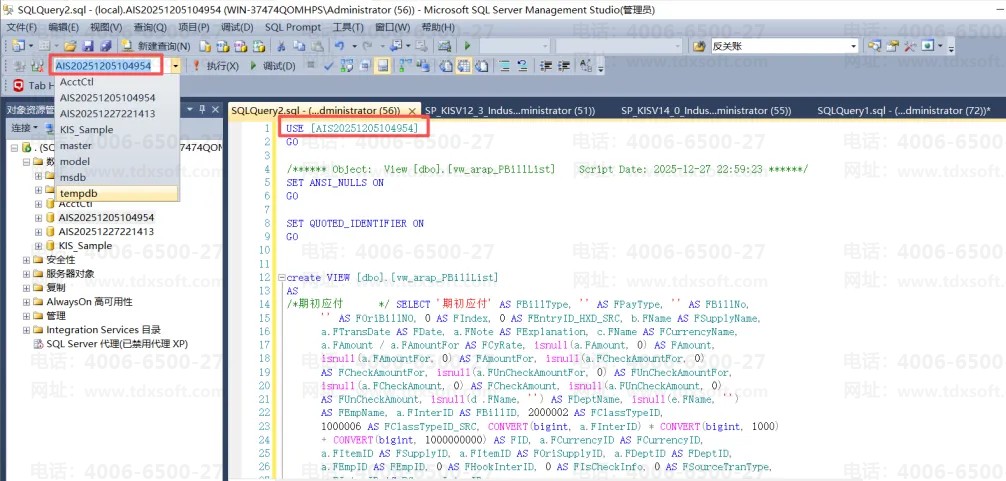The image size is (1006, 481).
Task: Click the Undo arrow icon
Action: click(341, 46)
